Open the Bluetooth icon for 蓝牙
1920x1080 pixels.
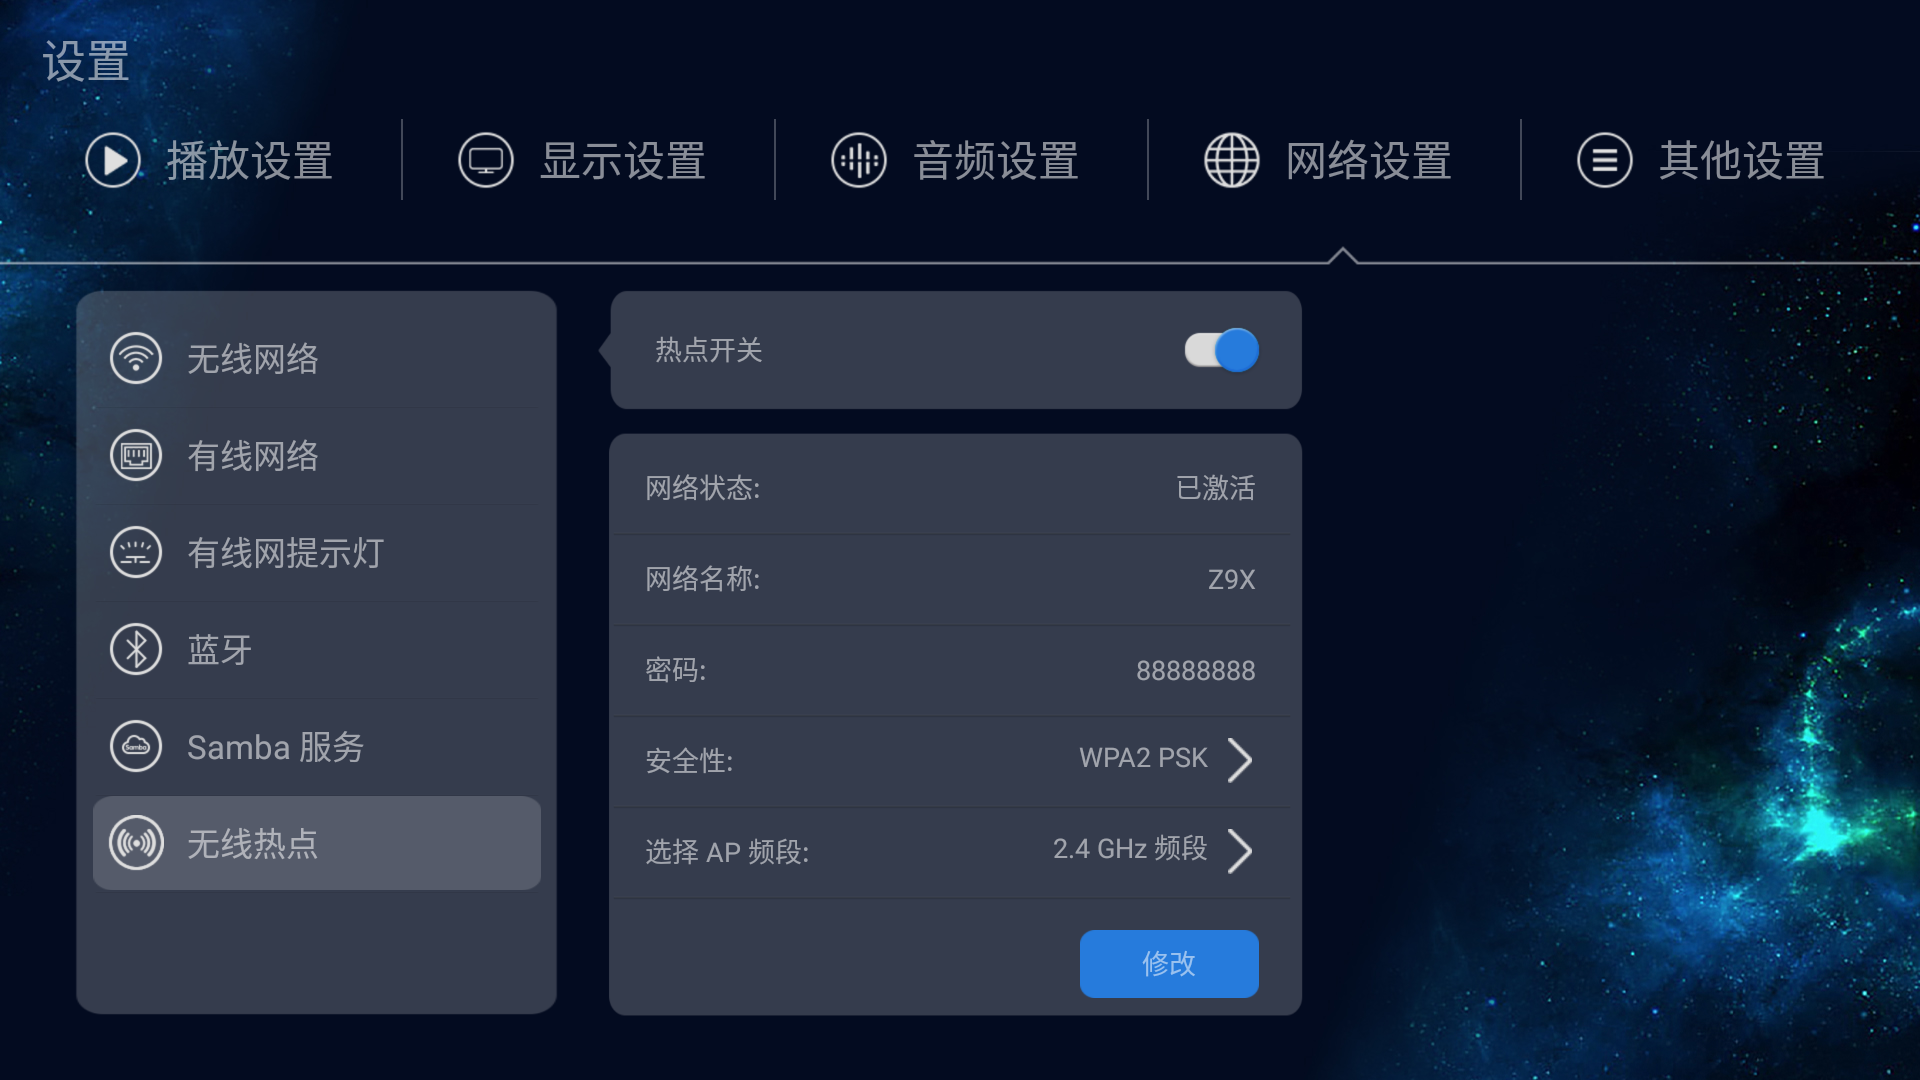(x=136, y=650)
